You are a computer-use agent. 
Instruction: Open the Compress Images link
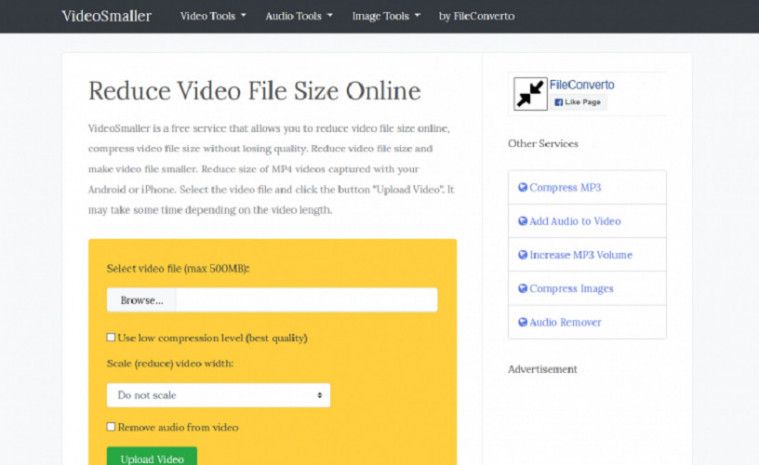(571, 288)
